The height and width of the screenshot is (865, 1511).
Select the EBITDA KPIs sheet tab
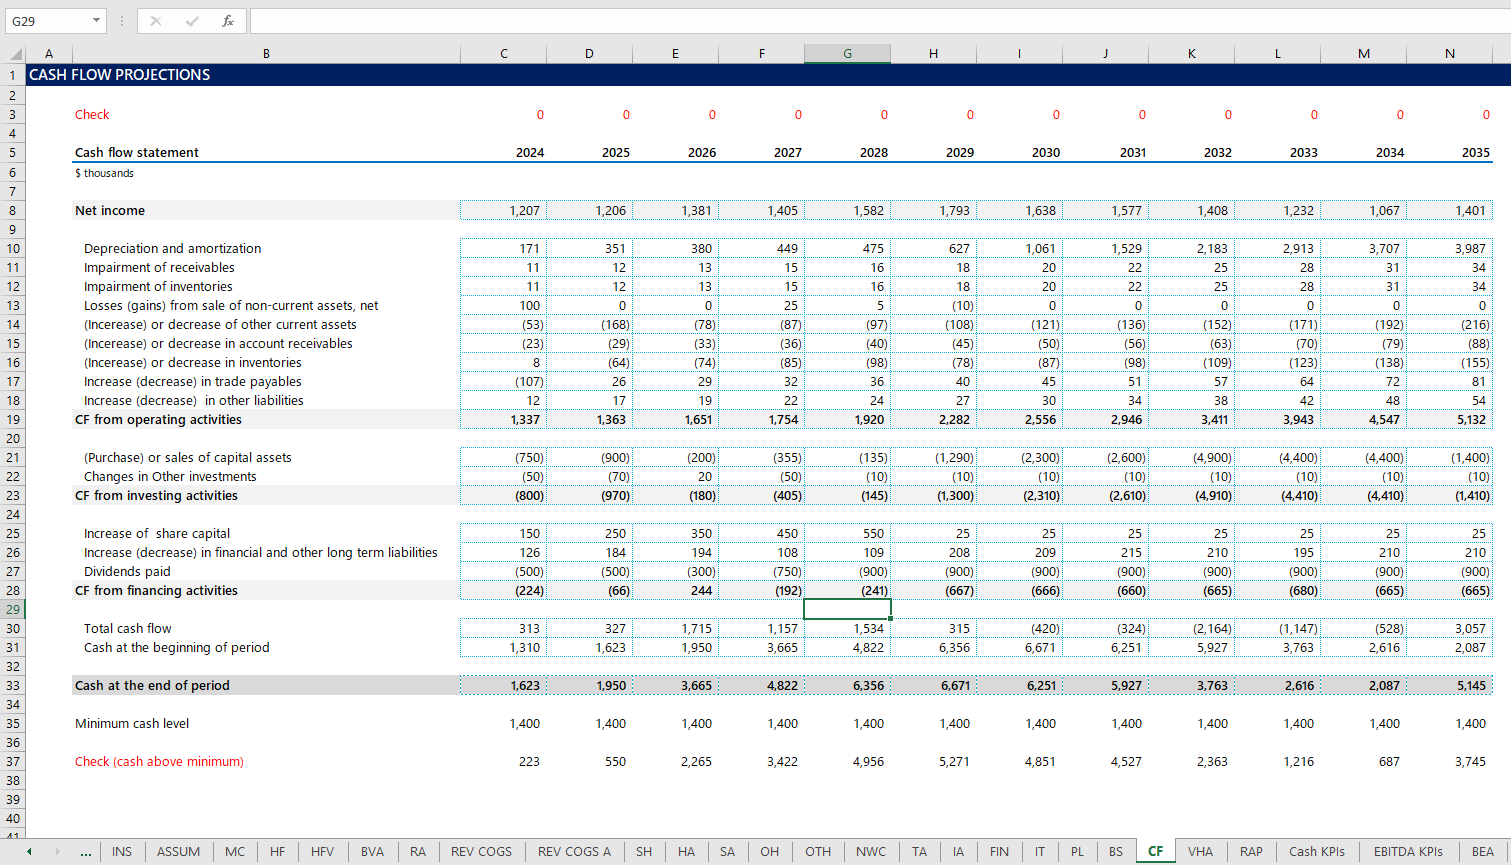(1407, 852)
